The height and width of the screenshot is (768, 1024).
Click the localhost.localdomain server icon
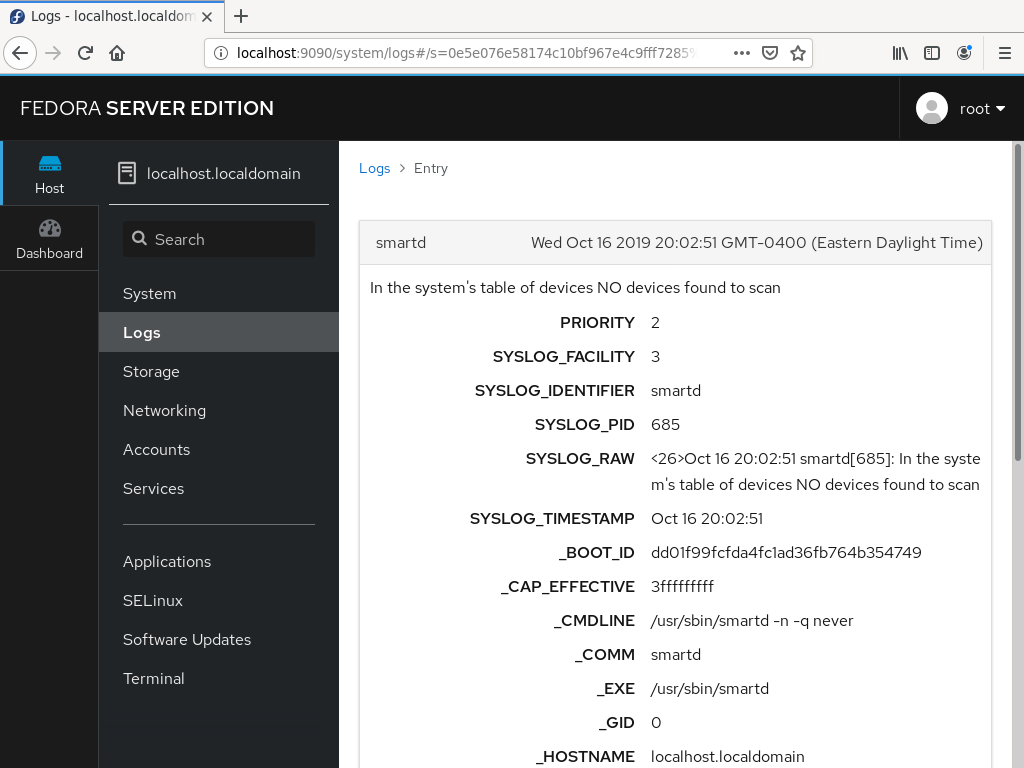coord(127,173)
